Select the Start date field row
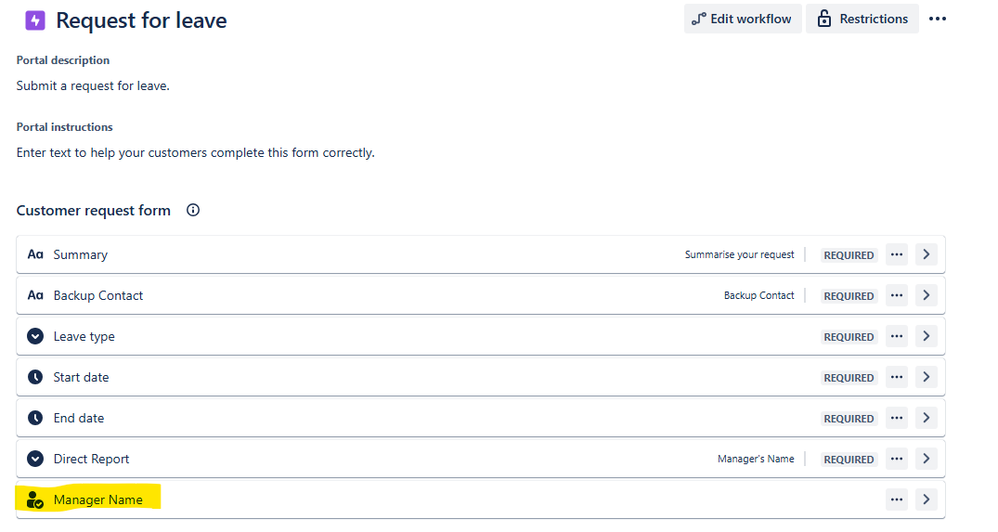Viewport: 998px width, 532px height. (481, 377)
